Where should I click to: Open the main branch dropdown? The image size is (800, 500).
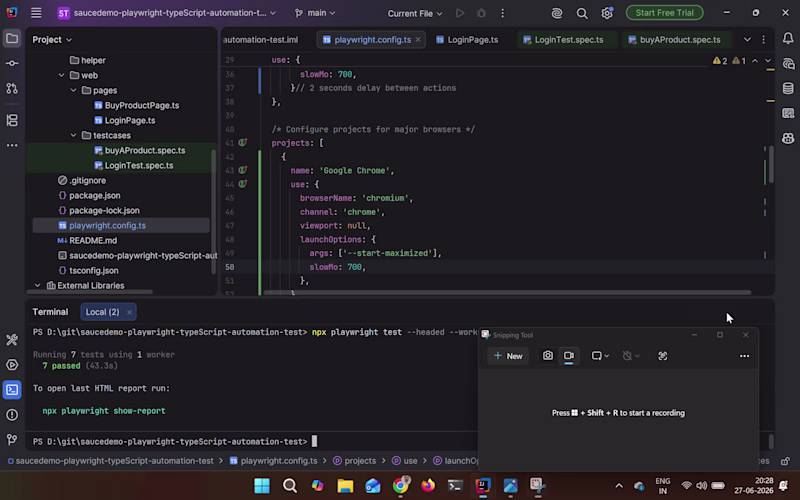coord(315,13)
